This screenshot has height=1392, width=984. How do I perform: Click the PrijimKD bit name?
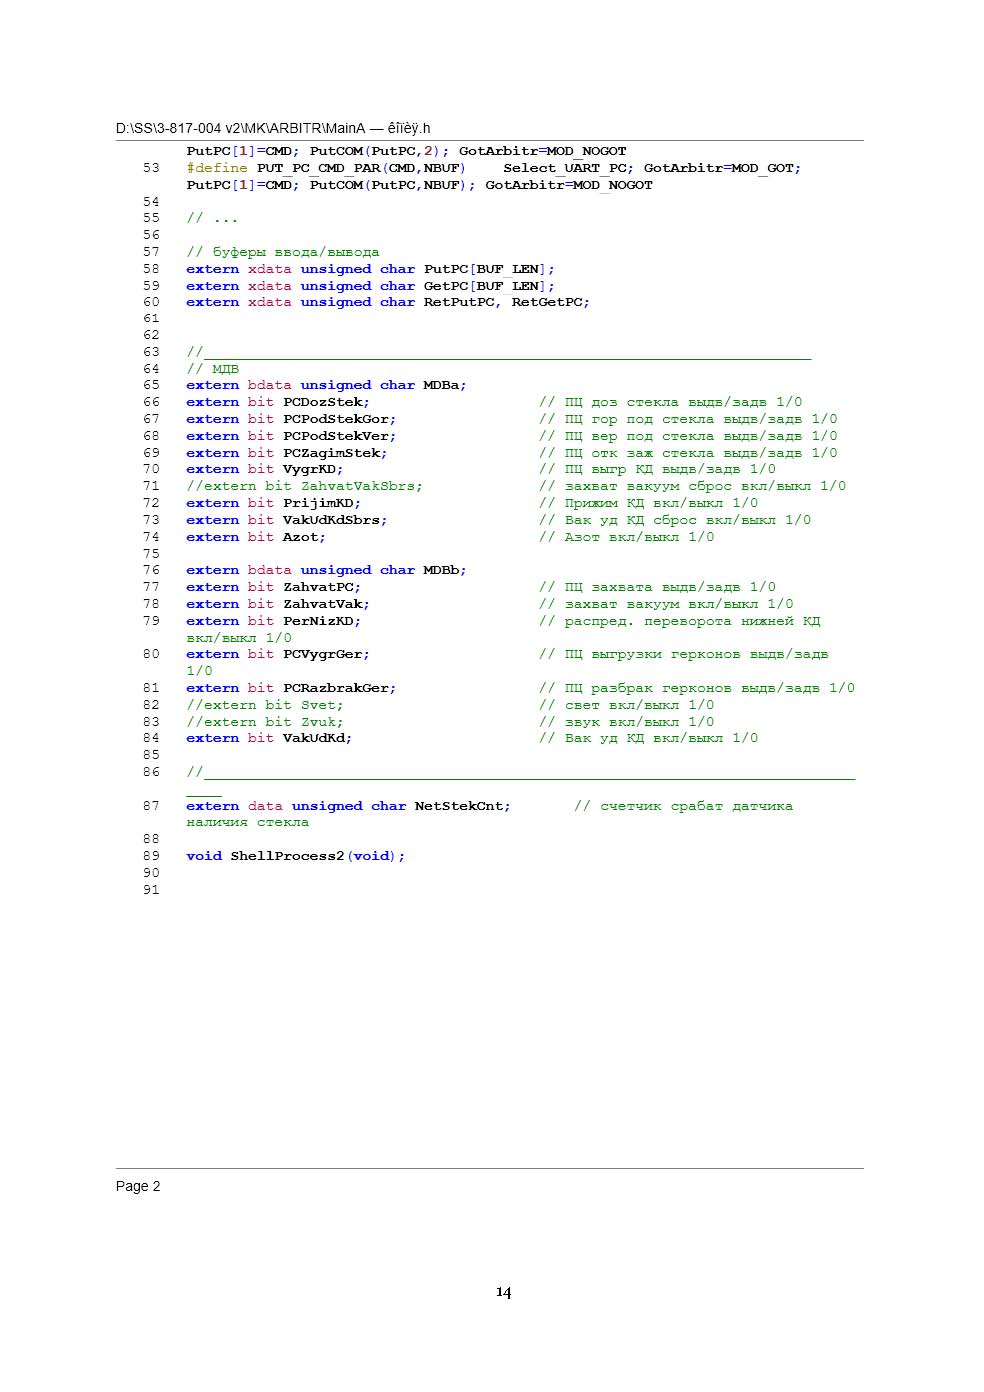[x=318, y=503]
